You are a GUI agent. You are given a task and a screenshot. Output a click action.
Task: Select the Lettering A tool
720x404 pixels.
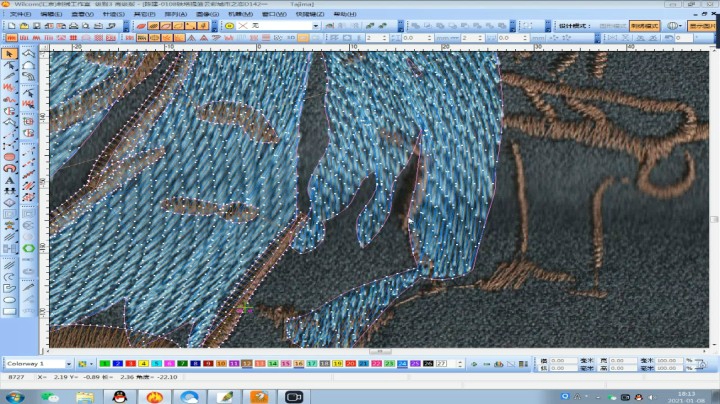[9, 180]
